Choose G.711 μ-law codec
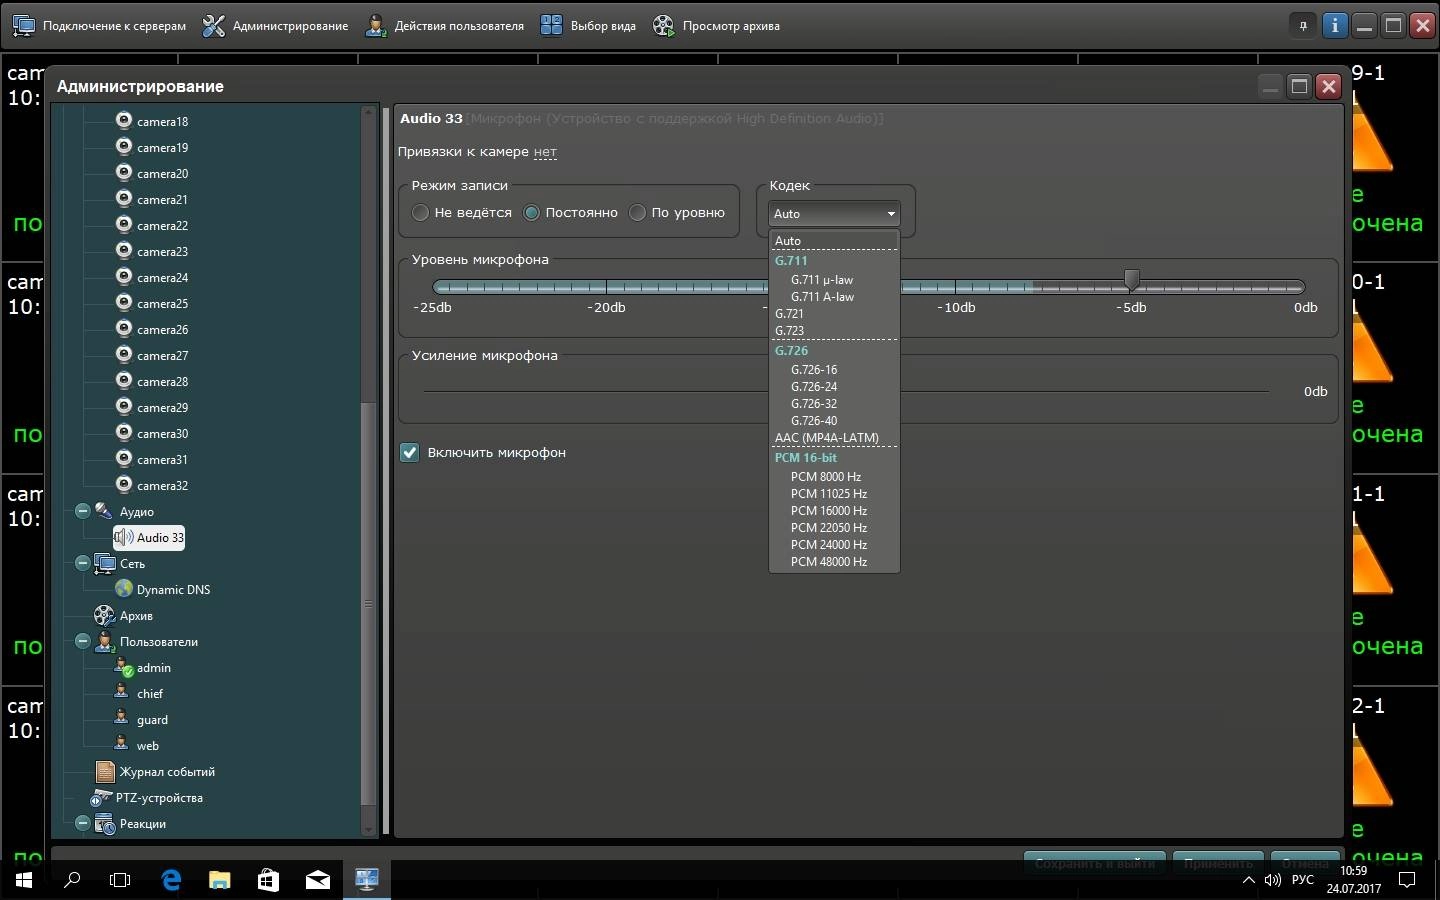Viewport: 1440px width, 900px height. point(834,280)
